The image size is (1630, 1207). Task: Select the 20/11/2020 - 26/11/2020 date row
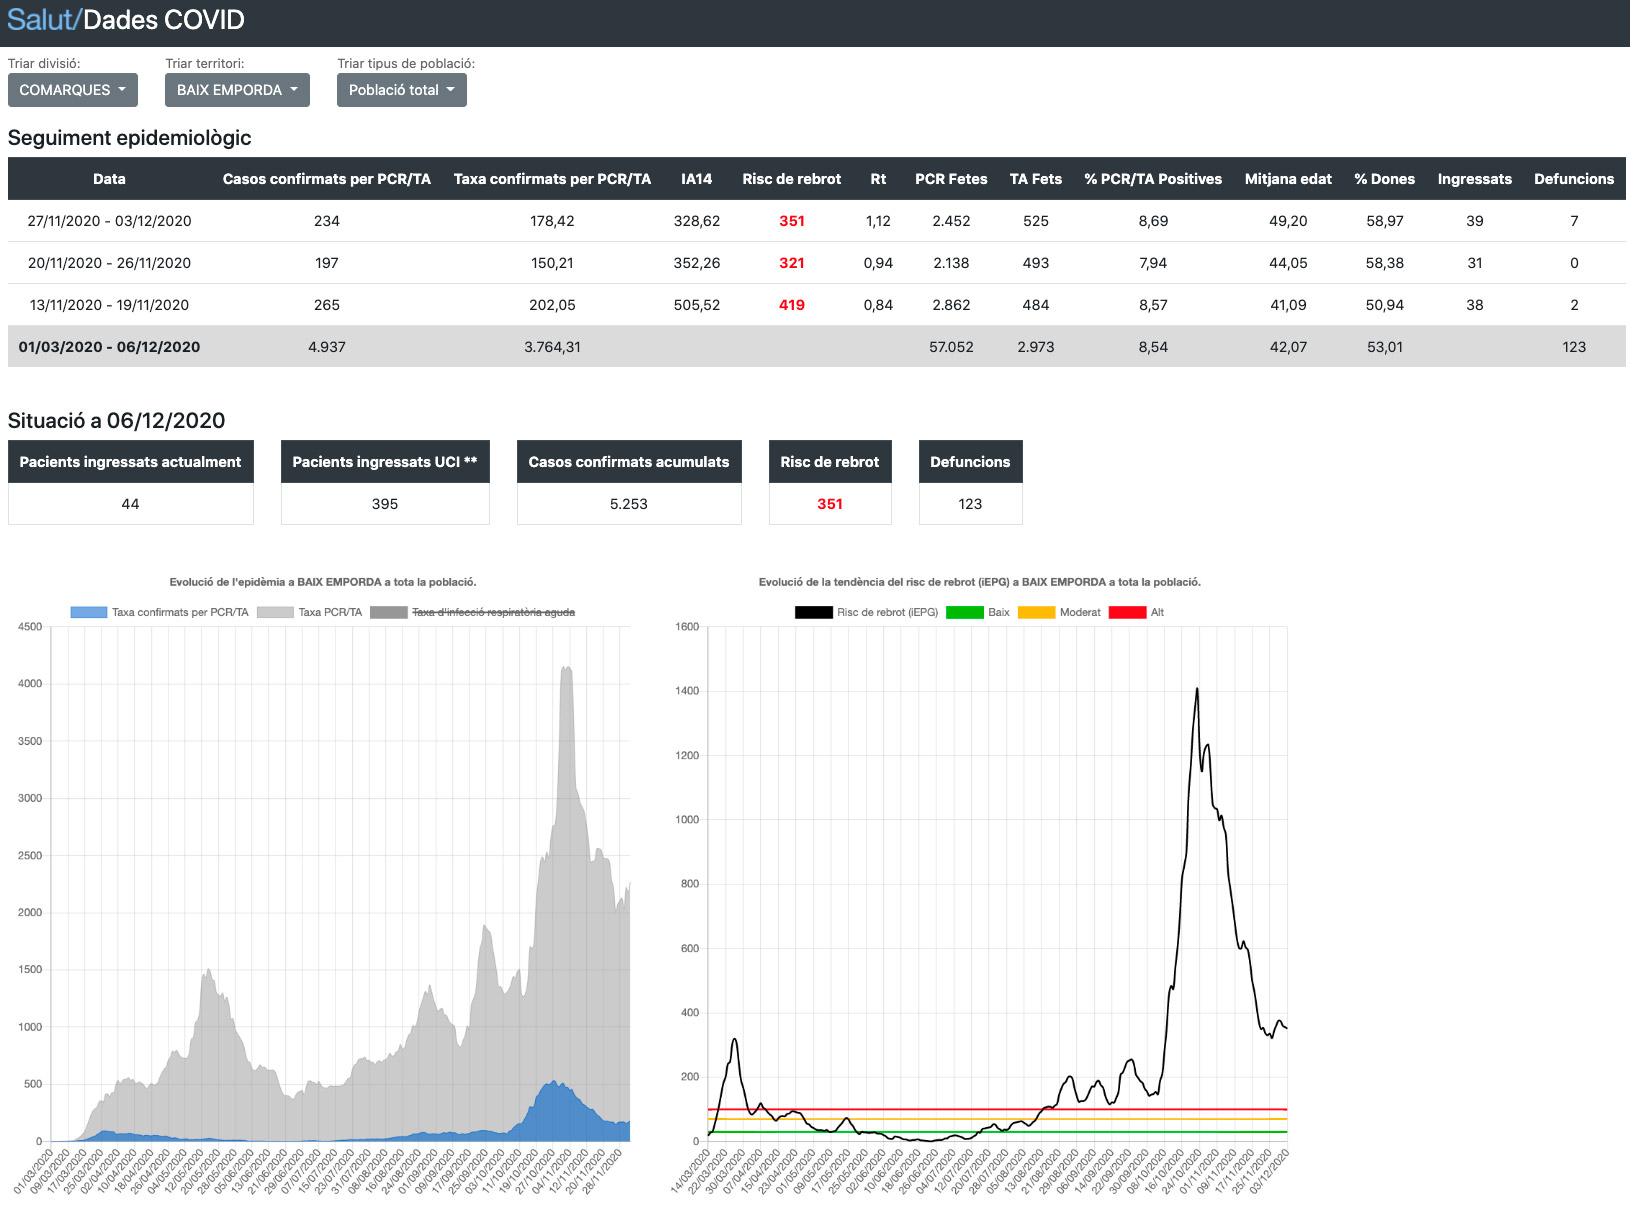817,263
